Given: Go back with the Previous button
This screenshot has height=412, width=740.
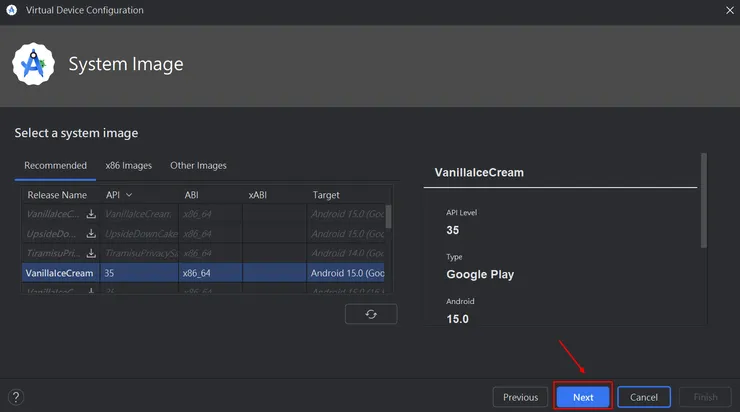Looking at the screenshot, I should point(520,397).
